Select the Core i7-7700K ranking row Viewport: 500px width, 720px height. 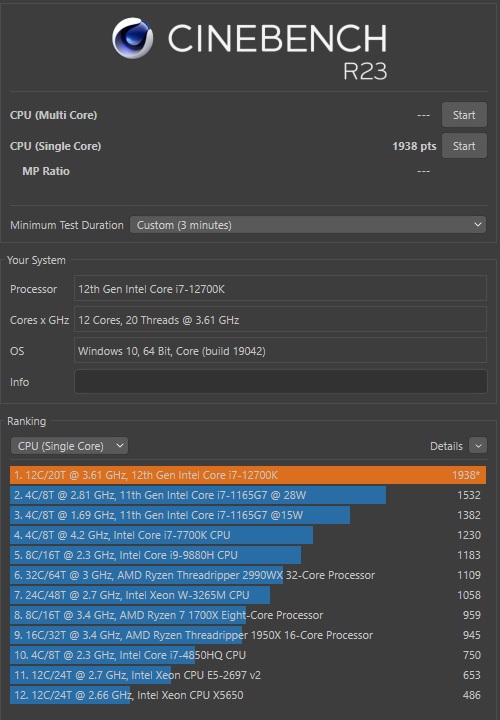pos(248,535)
